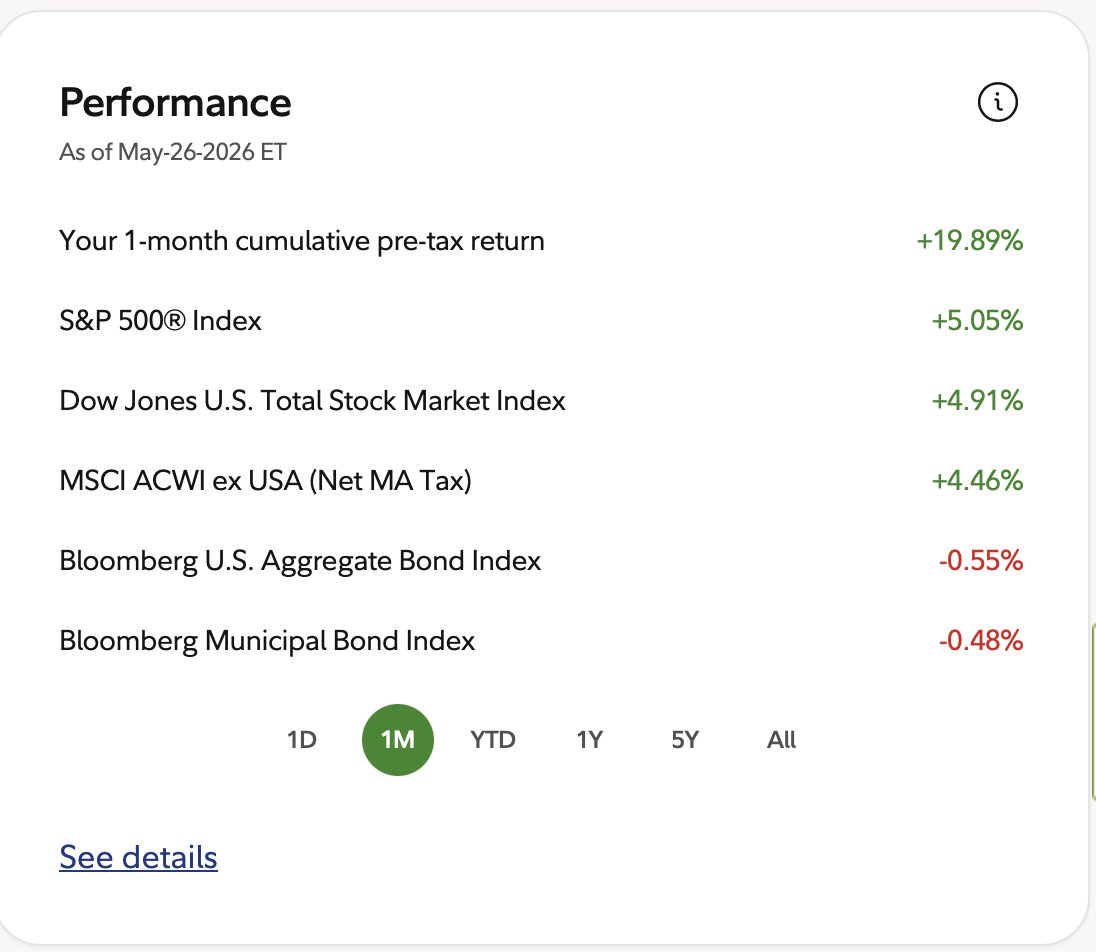This screenshot has height=952, width=1096.
Task: Click the +5.05% S&P value
Action: coord(977,321)
